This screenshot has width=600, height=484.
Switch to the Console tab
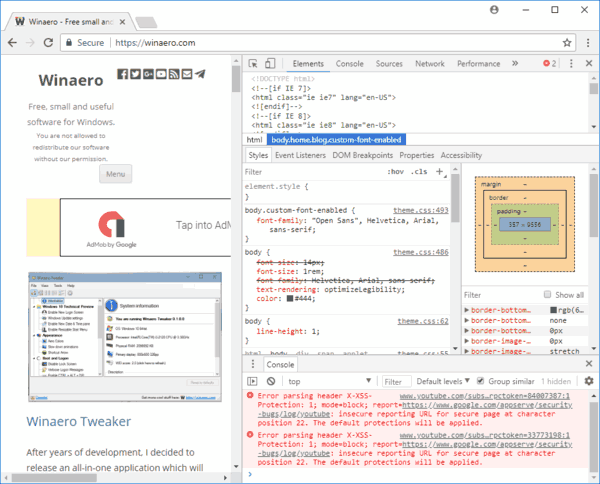tap(349, 64)
